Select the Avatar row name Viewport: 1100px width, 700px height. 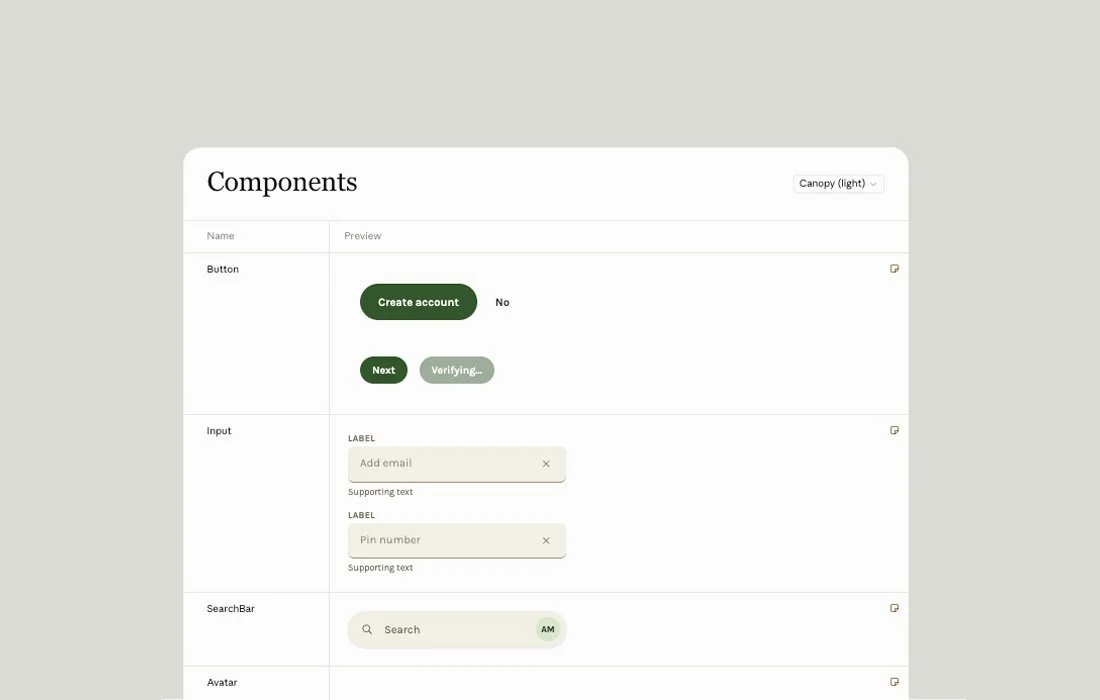point(222,682)
